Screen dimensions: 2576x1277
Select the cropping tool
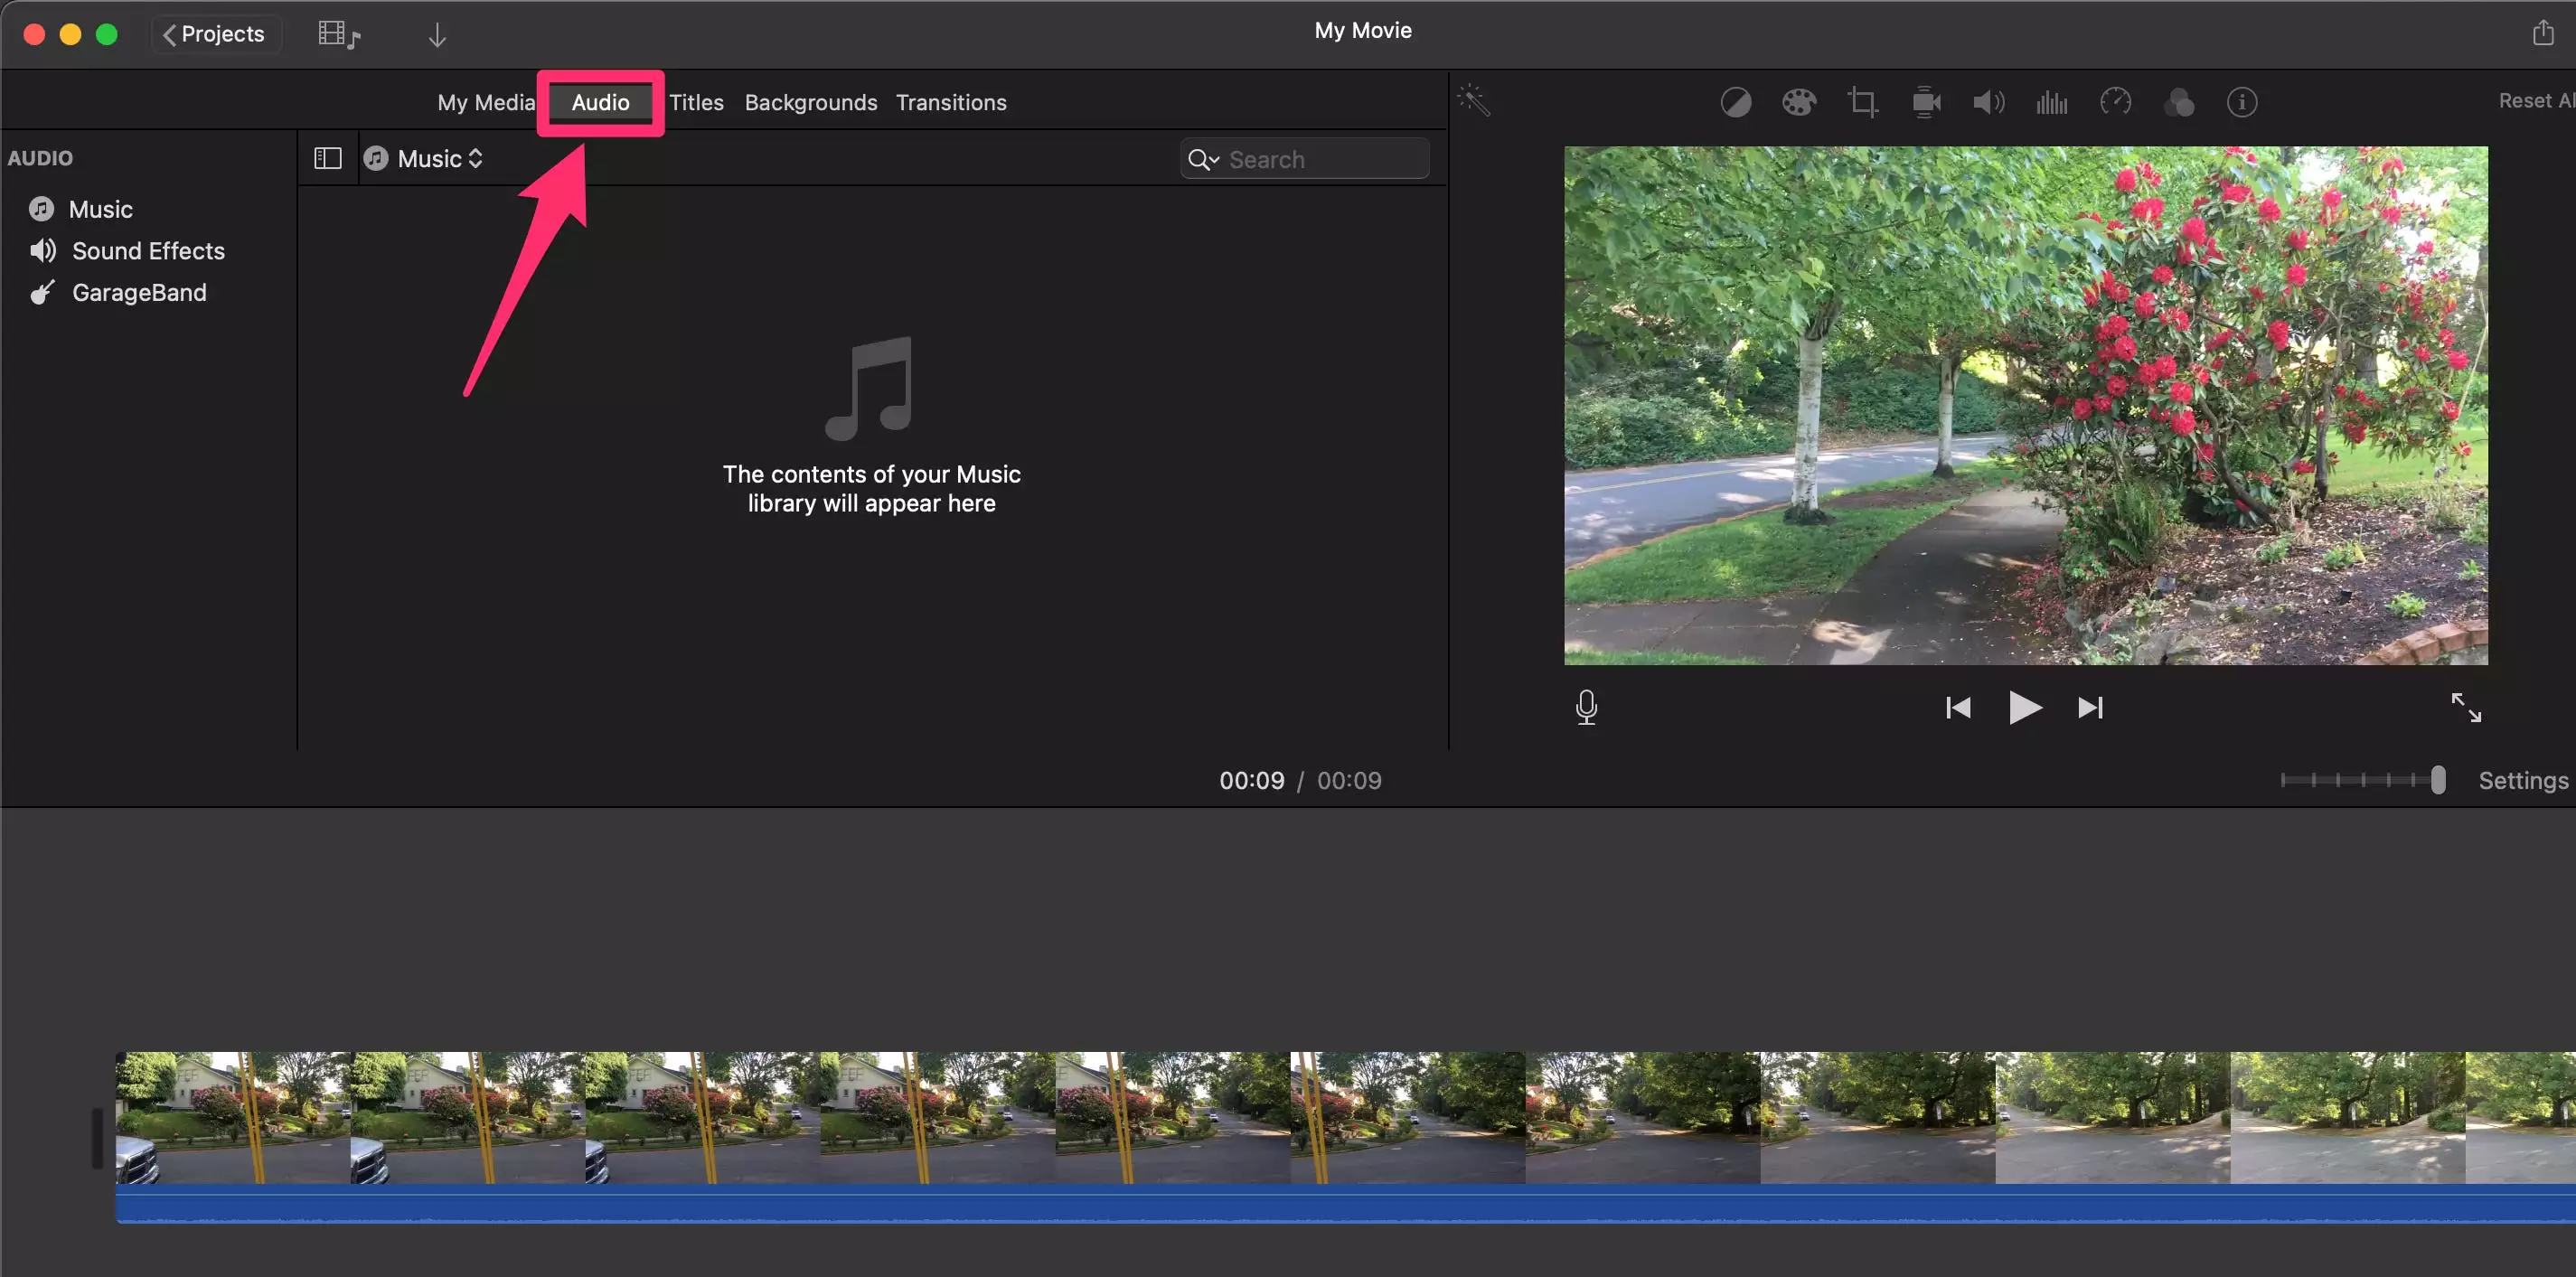pyautogui.click(x=1862, y=102)
